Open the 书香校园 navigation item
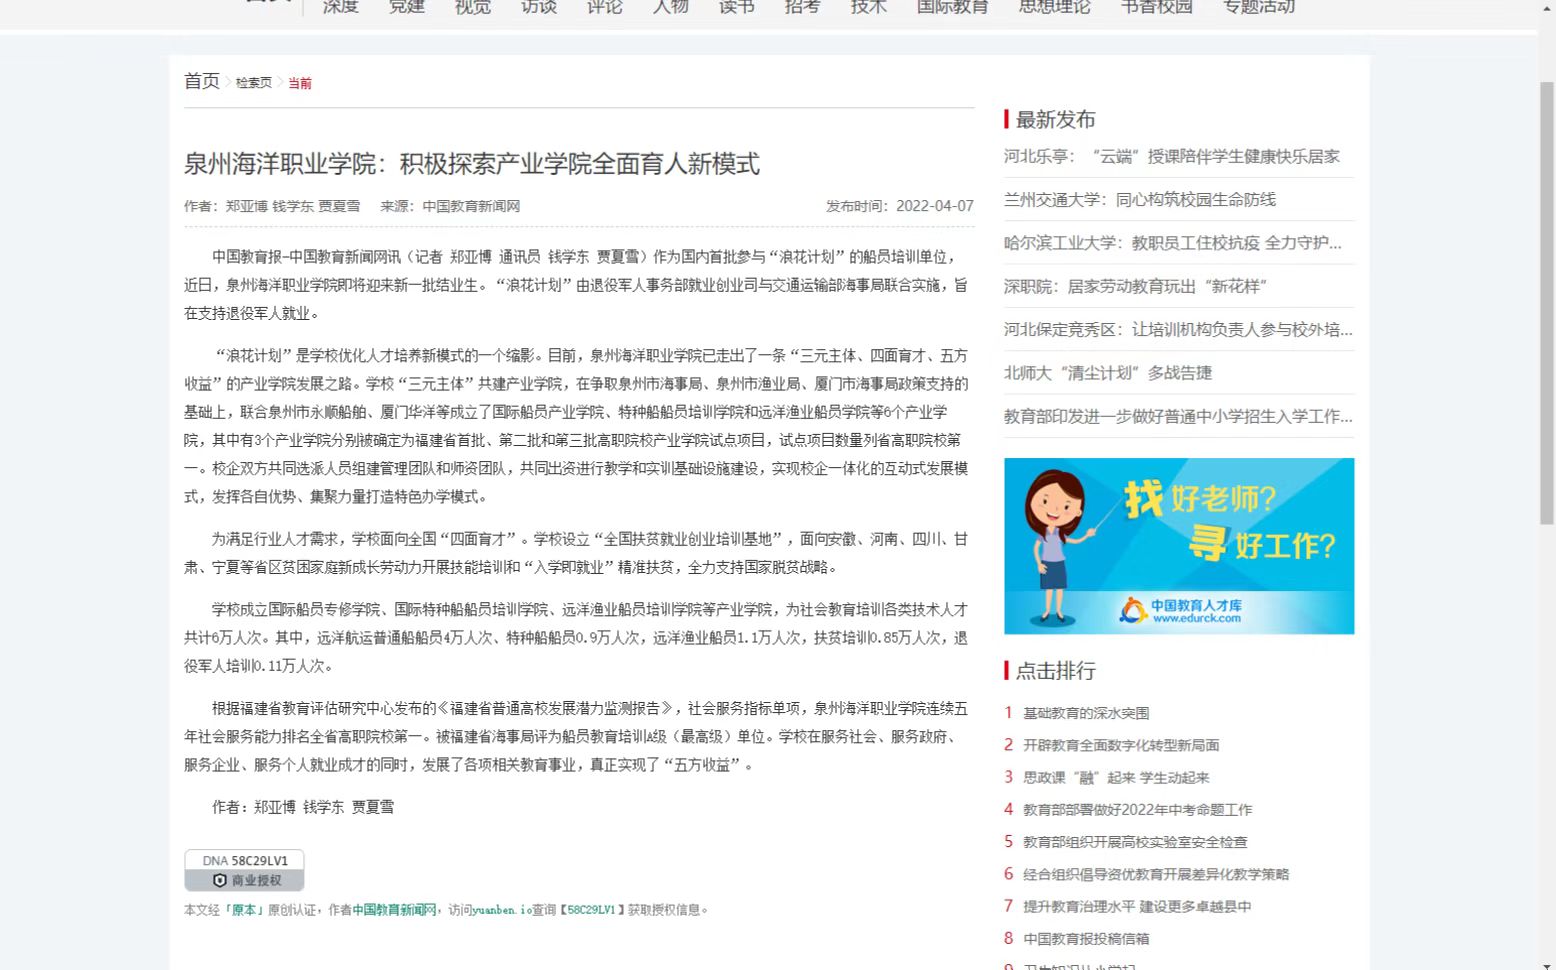Viewport: 1556px width, 970px height. pyautogui.click(x=1156, y=7)
